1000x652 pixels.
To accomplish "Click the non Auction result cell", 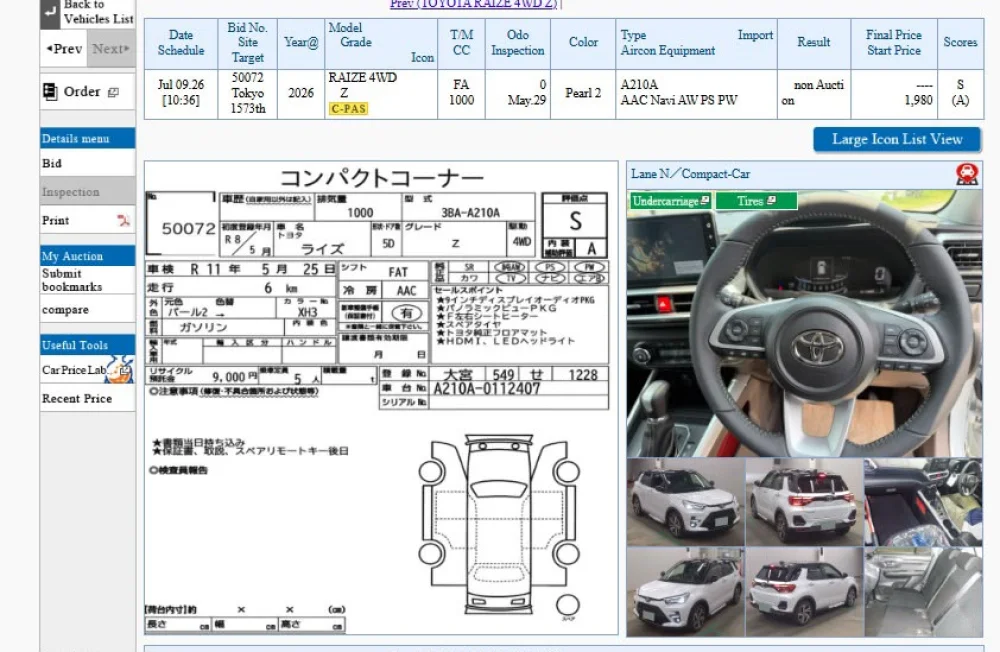I will point(814,94).
